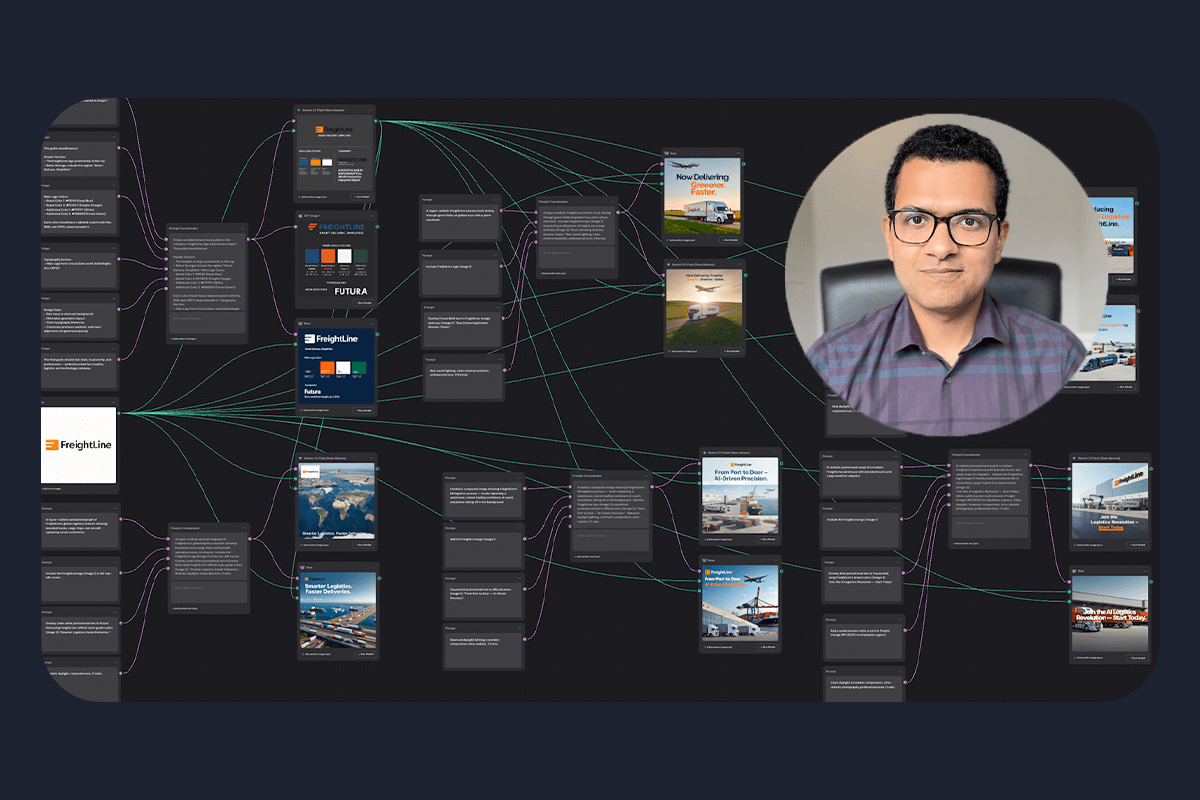This screenshot has width=1200, height=800.
Task: Run Model on navy FreightLine Flux node
Action: [361, 410]
